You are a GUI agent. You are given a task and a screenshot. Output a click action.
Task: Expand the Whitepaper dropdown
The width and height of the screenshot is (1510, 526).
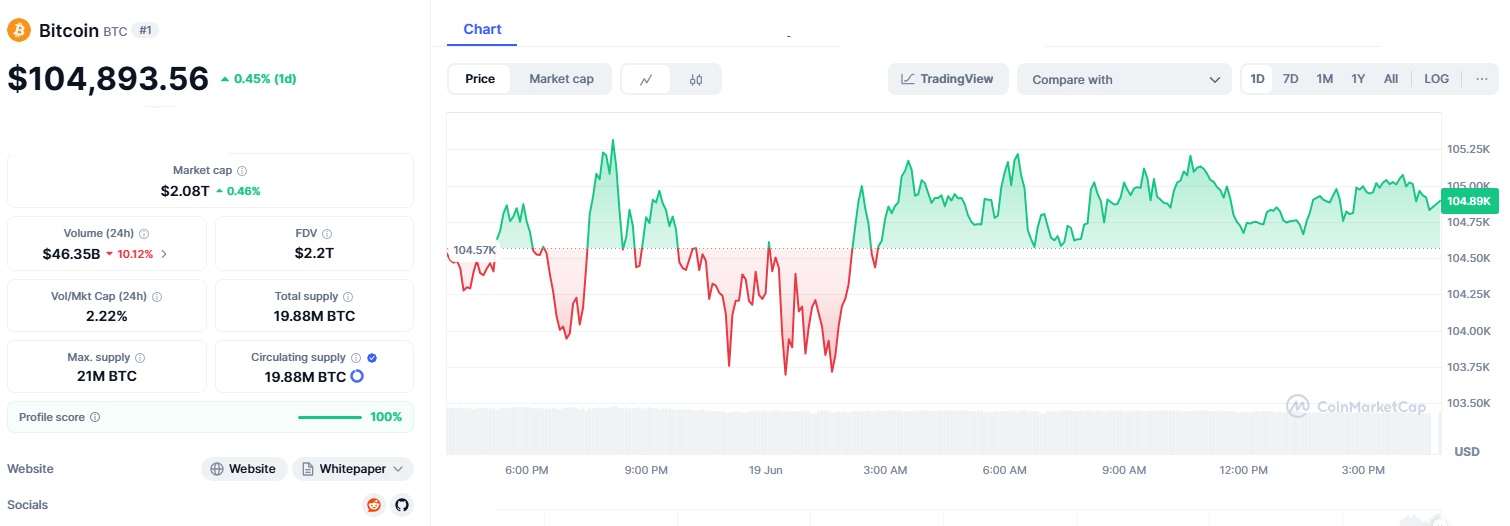coord(353,469)
